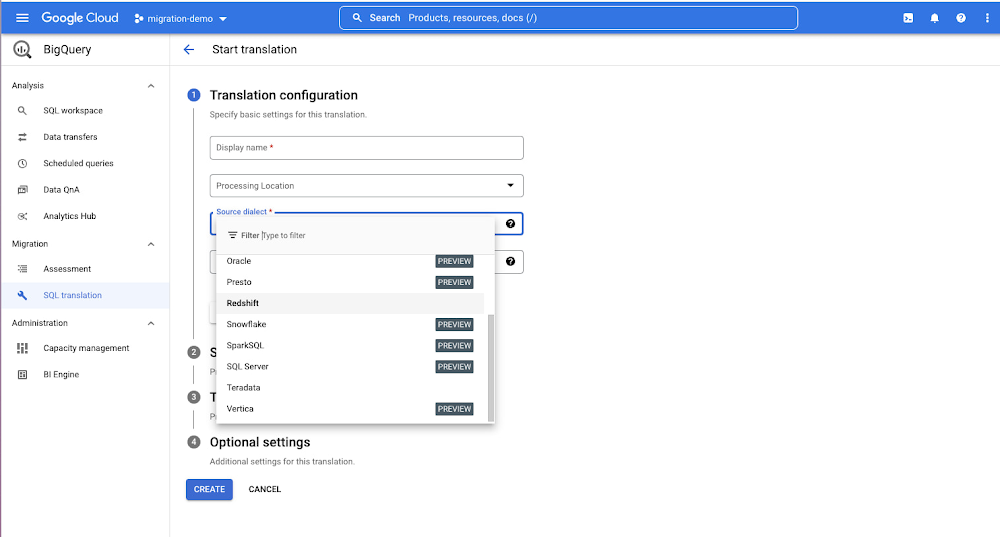Open notifications bell icon
The height and width of the screenshot is (537, 1000).
click(x=935, y=18)
